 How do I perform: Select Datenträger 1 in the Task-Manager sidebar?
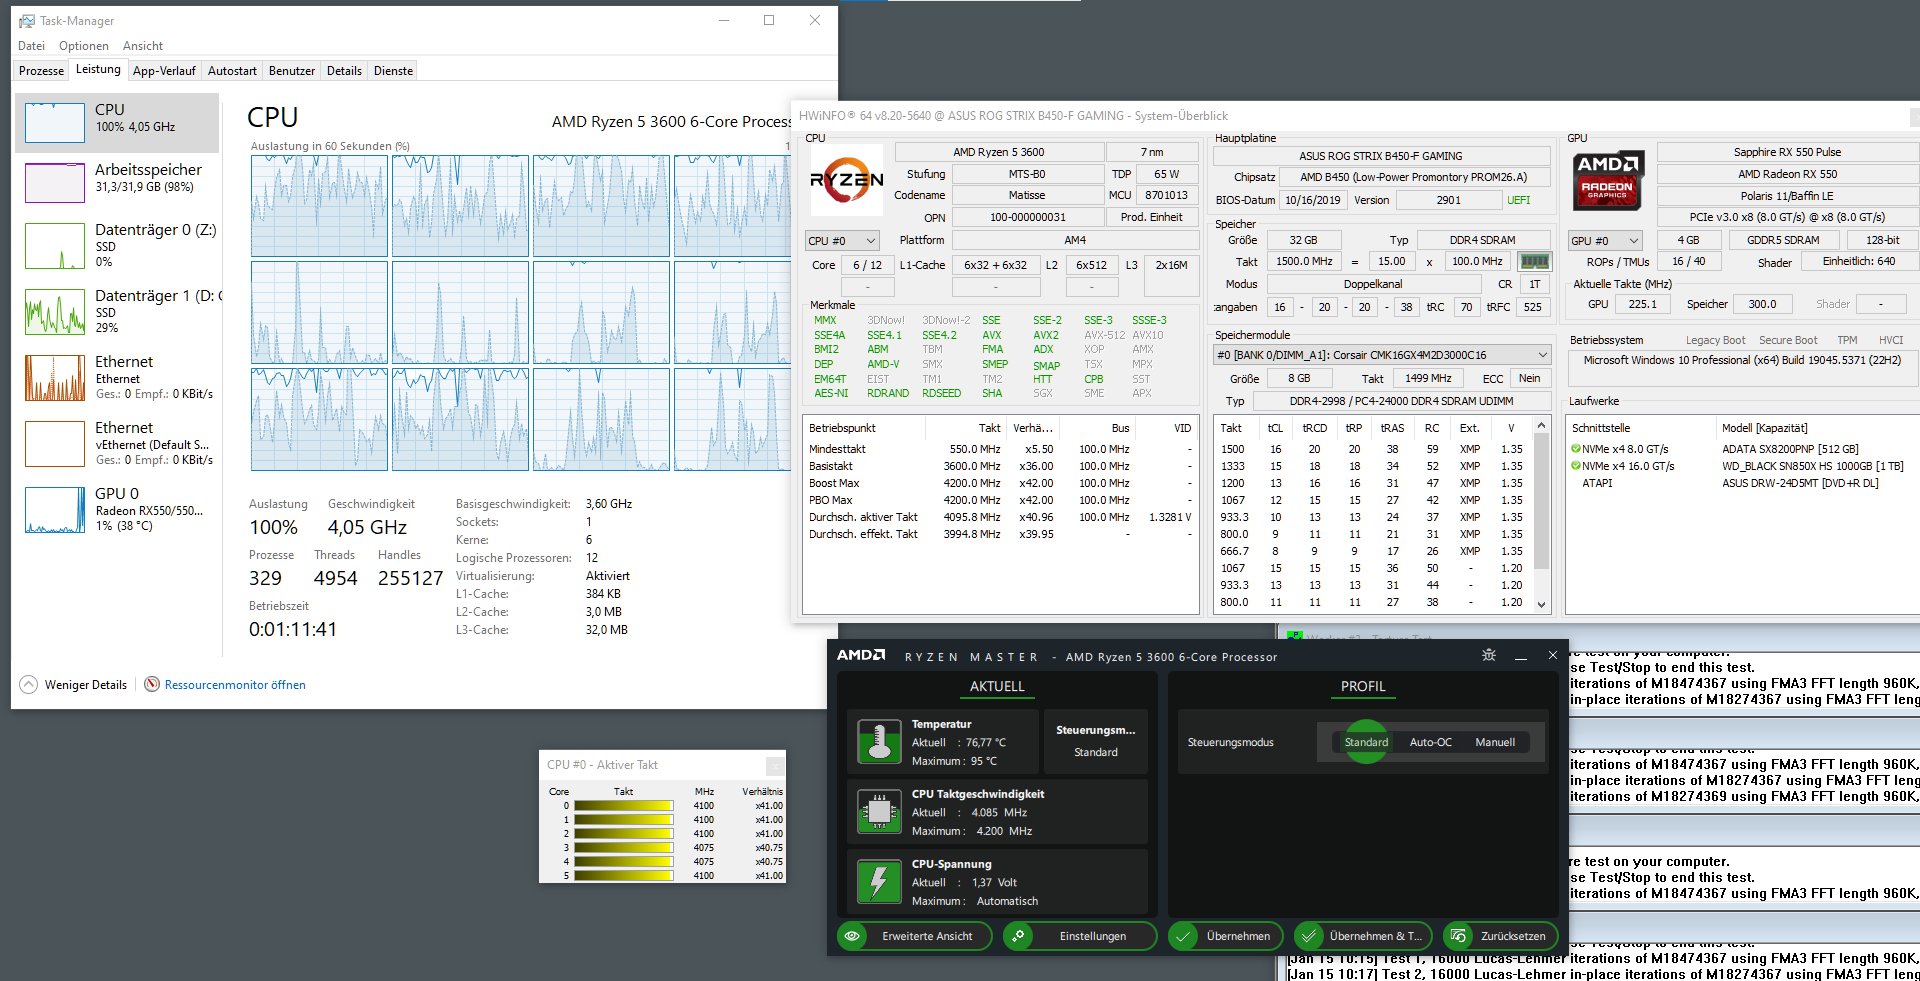click(x=118, y=311)
